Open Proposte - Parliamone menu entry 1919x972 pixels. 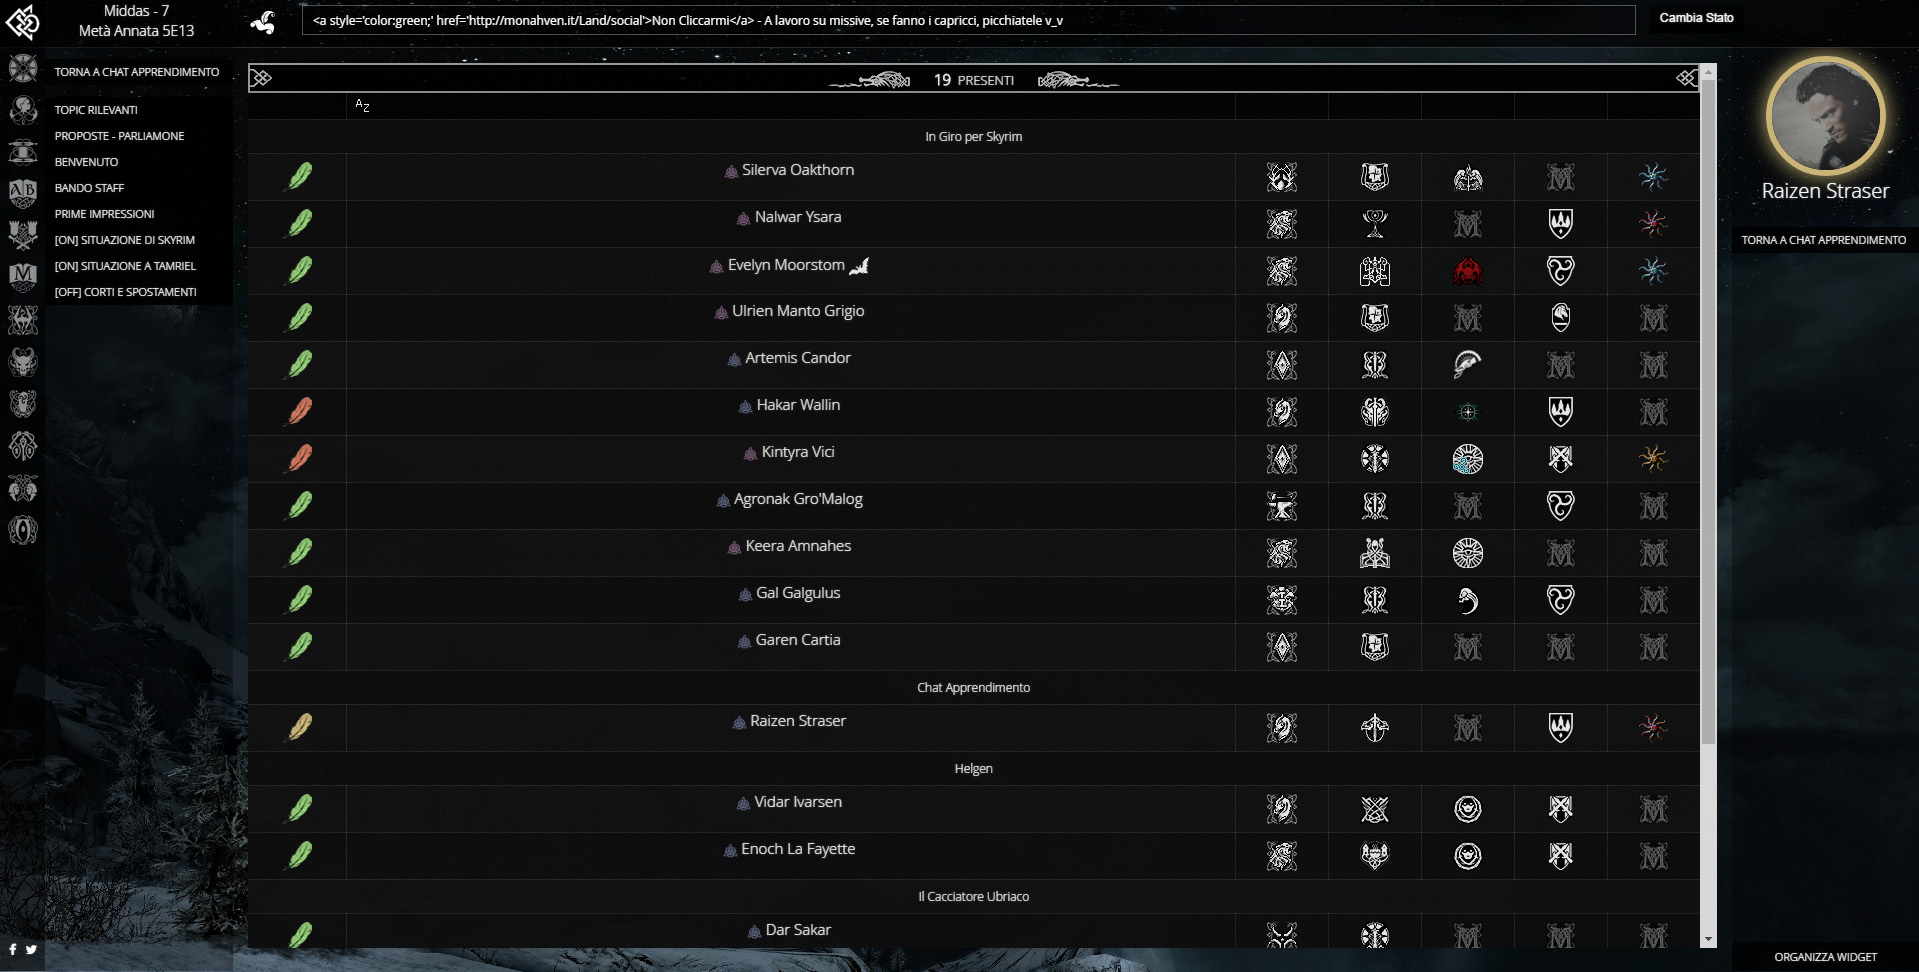tap(119, 136)
